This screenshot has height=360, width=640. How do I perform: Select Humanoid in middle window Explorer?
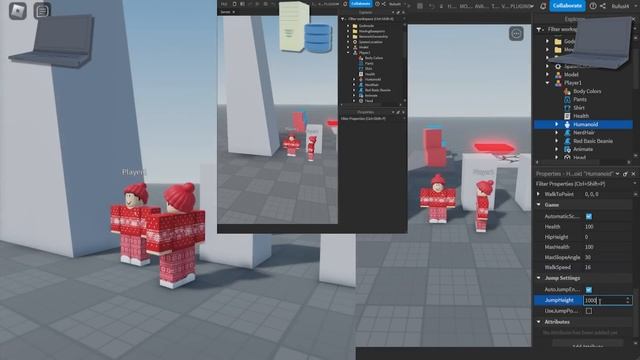coord(373,79)
